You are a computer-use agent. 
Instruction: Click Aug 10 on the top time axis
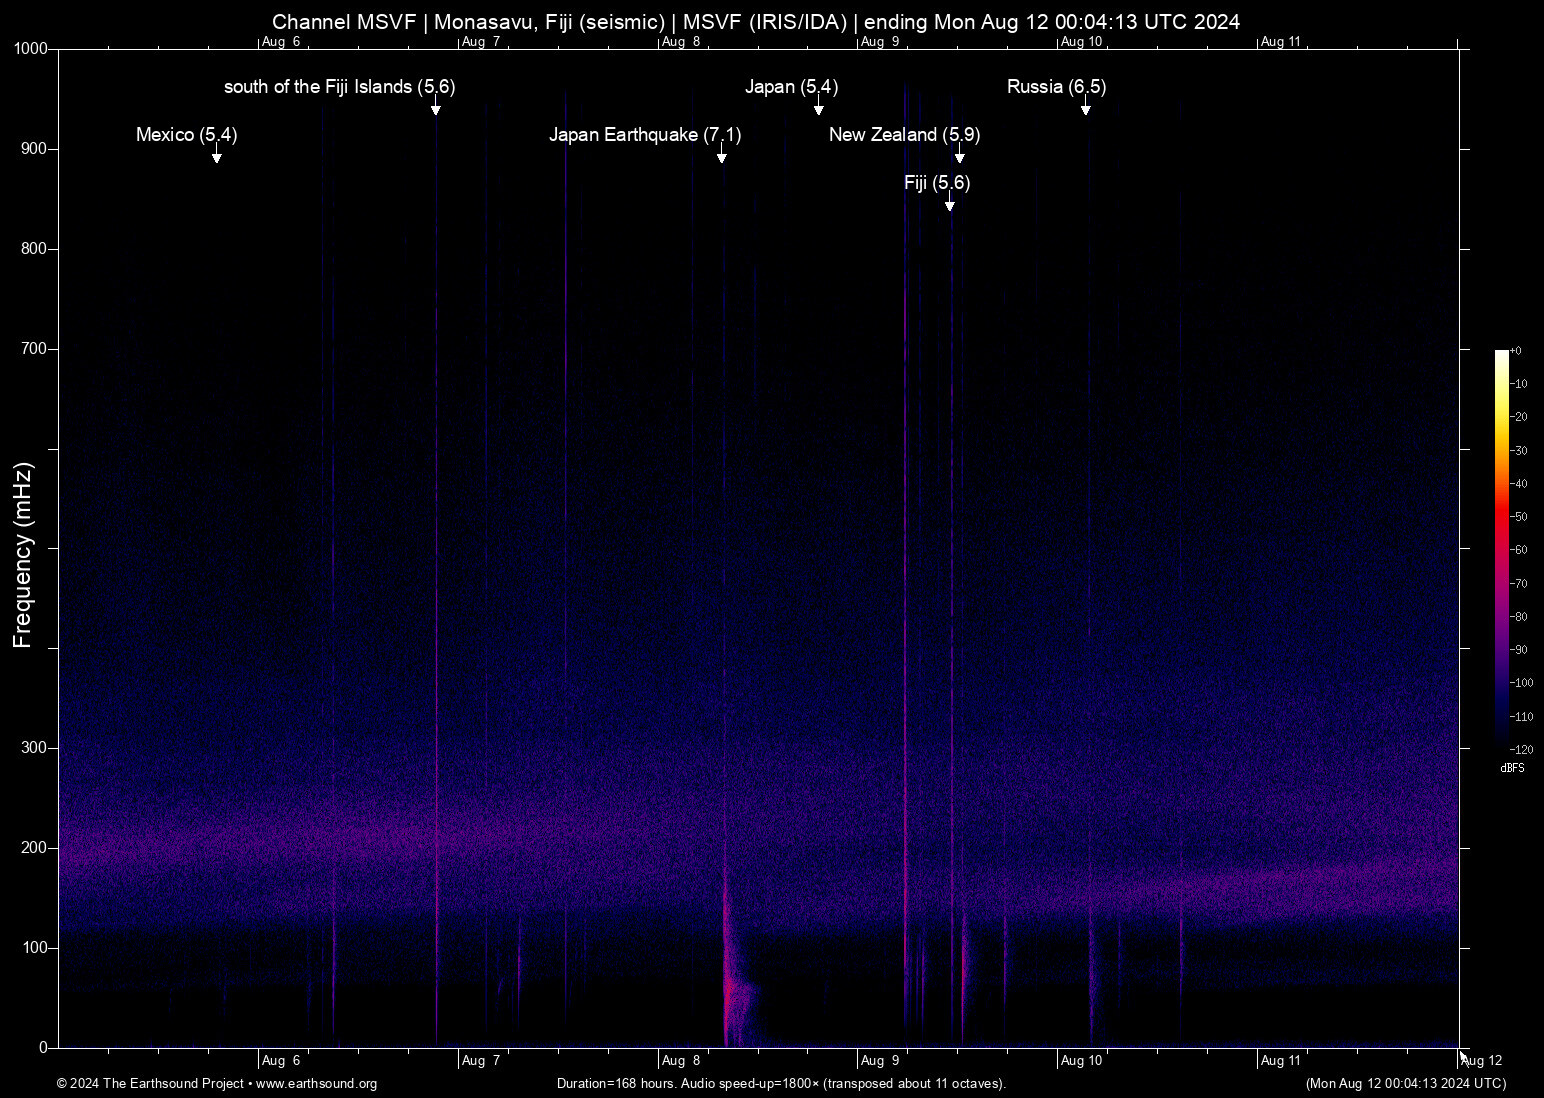click(x=1081, y=42)
